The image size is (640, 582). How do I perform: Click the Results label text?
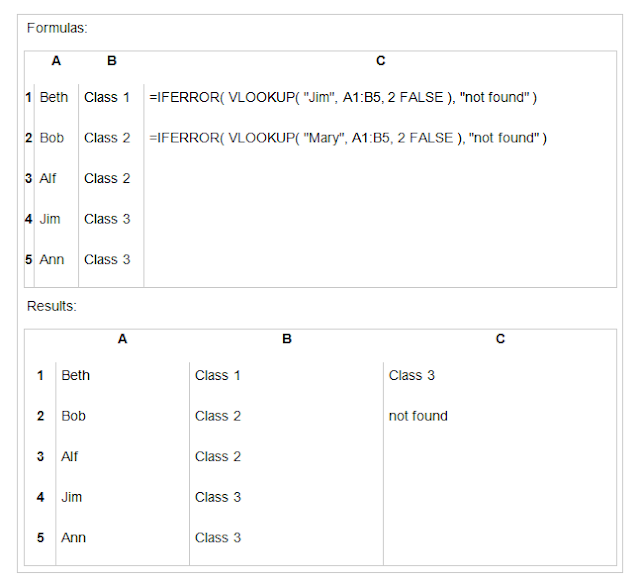click(52, 306)
